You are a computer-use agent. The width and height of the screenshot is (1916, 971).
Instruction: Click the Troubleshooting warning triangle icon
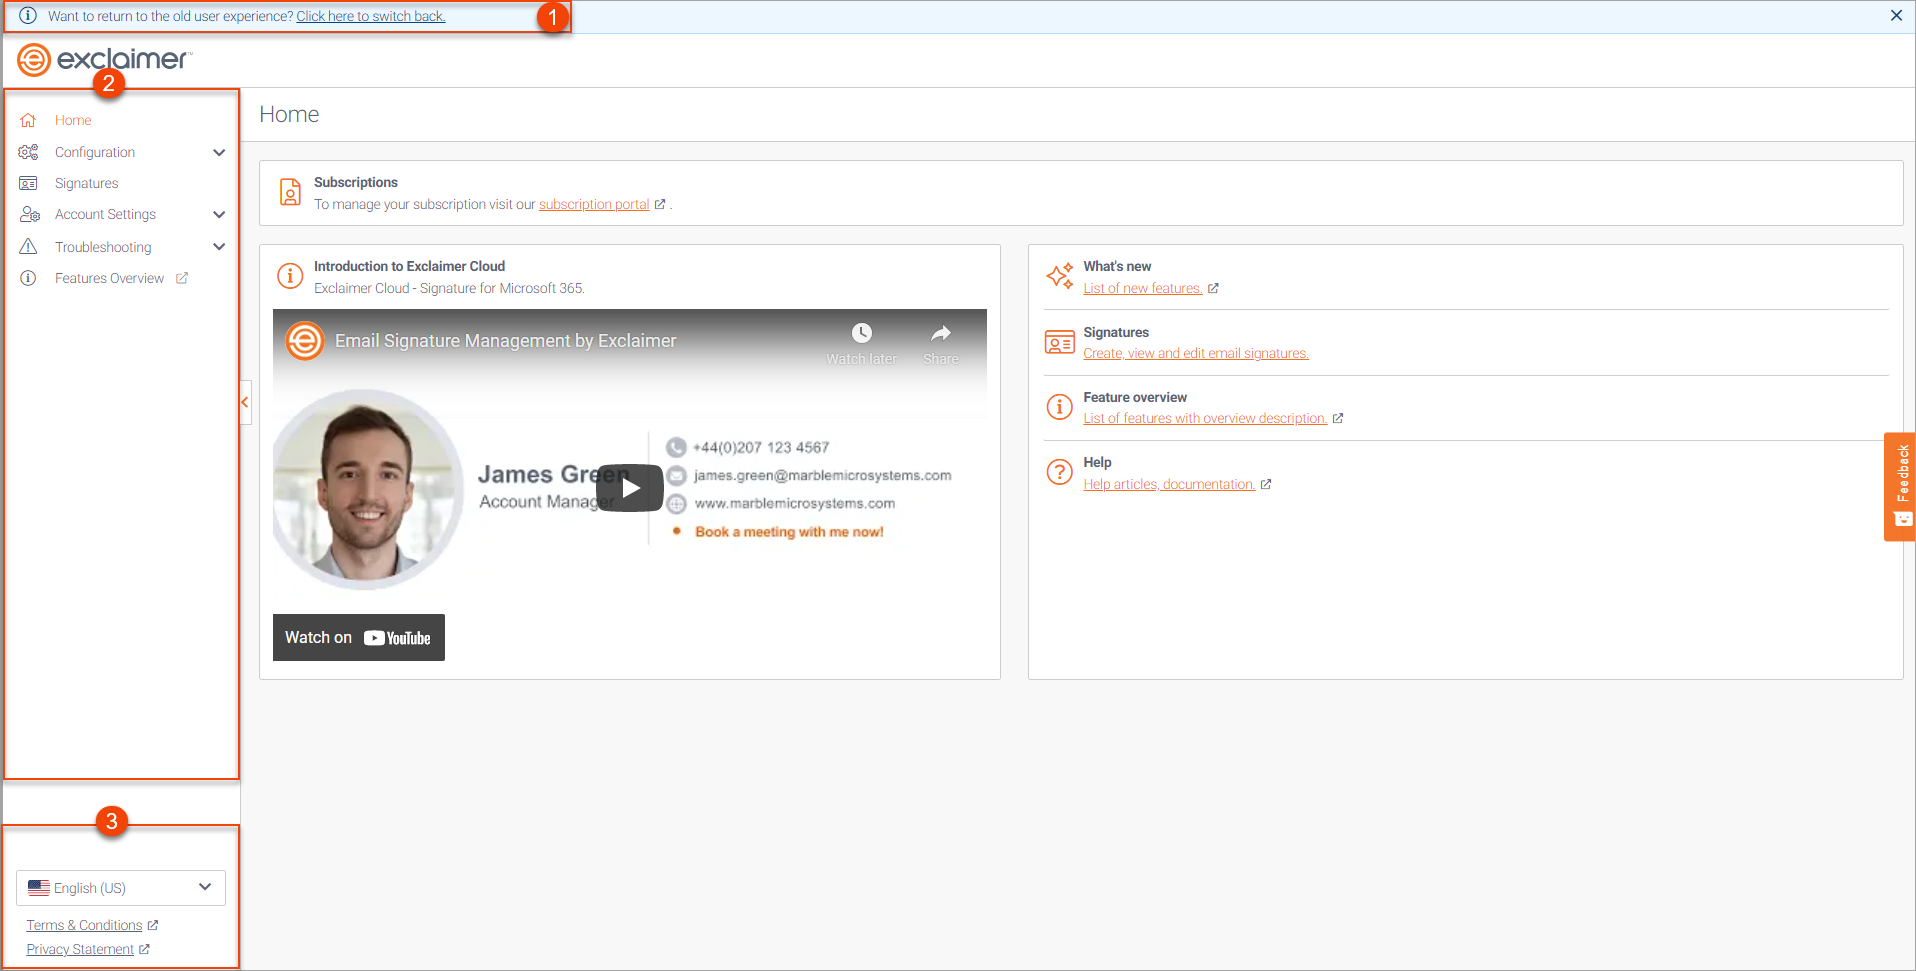[28, 247]
